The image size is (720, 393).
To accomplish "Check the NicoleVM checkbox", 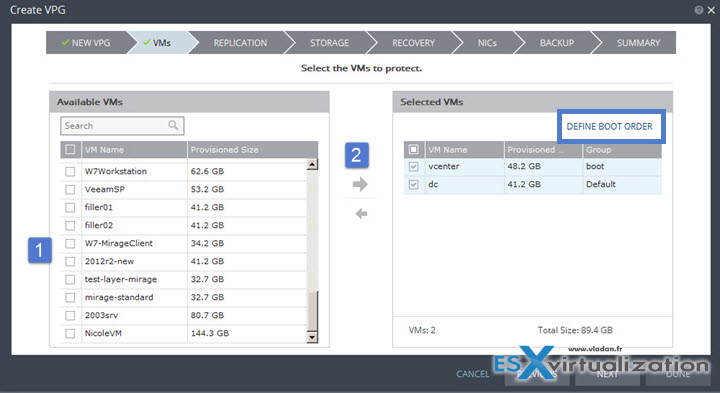I will pyautogui.click(x=70, y=333).
